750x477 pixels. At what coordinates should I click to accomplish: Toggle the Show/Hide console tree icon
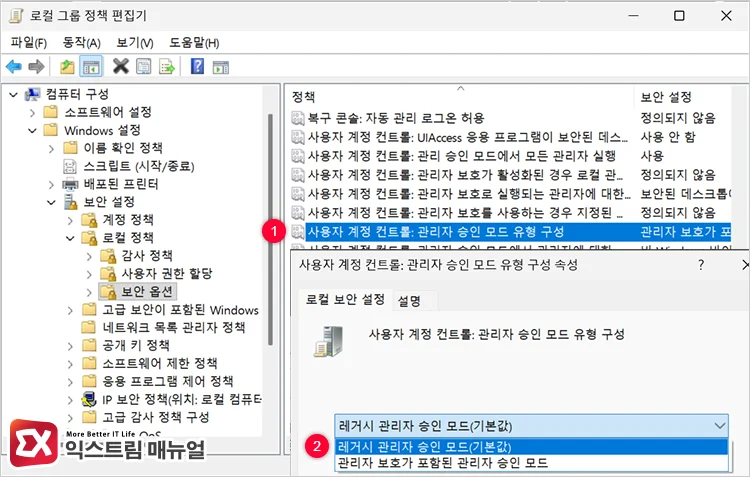[x=91, y=67]
